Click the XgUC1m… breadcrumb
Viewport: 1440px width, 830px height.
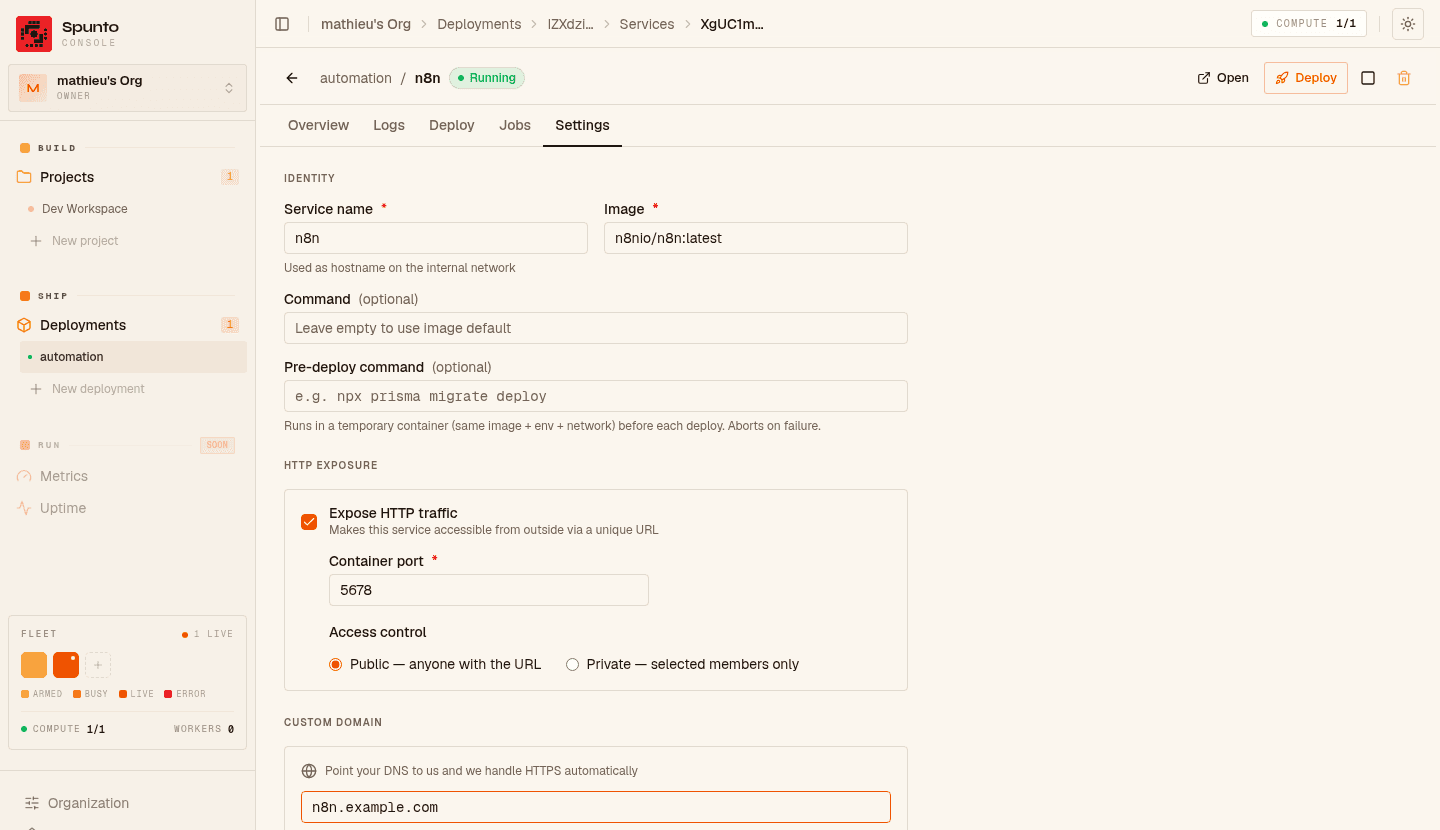pyautogui.click(x=732, y=24)
